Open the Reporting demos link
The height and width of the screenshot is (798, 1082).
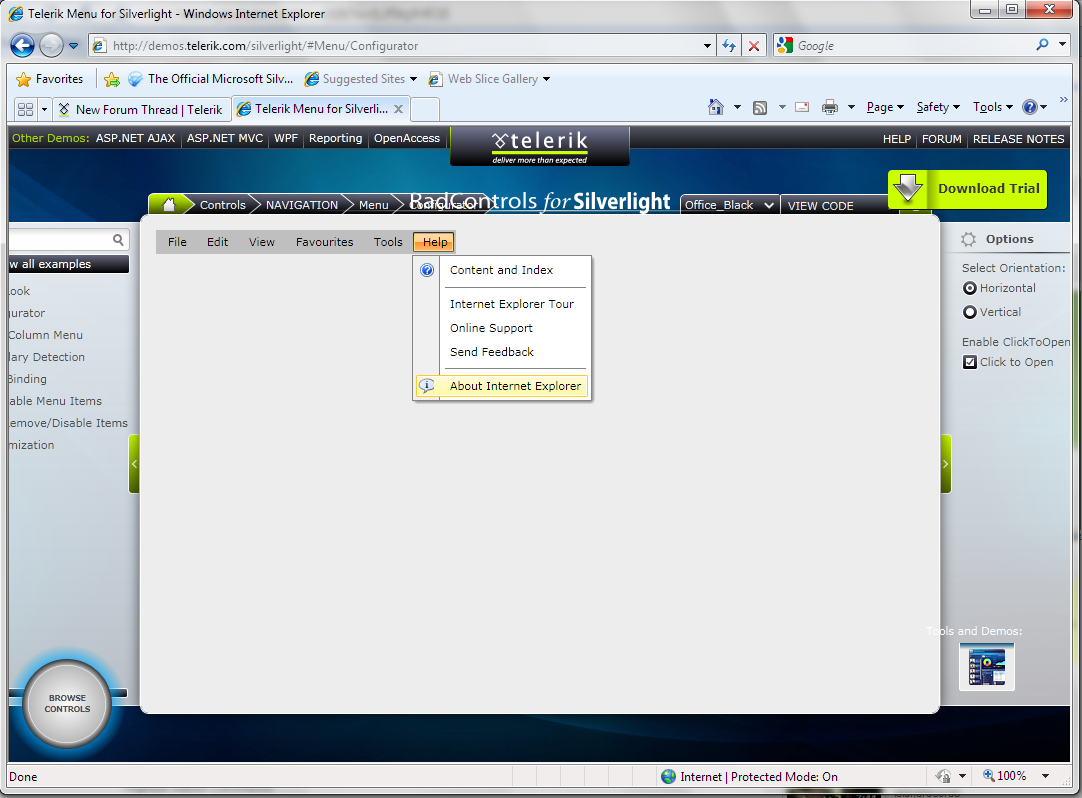(x=335, y=138)
